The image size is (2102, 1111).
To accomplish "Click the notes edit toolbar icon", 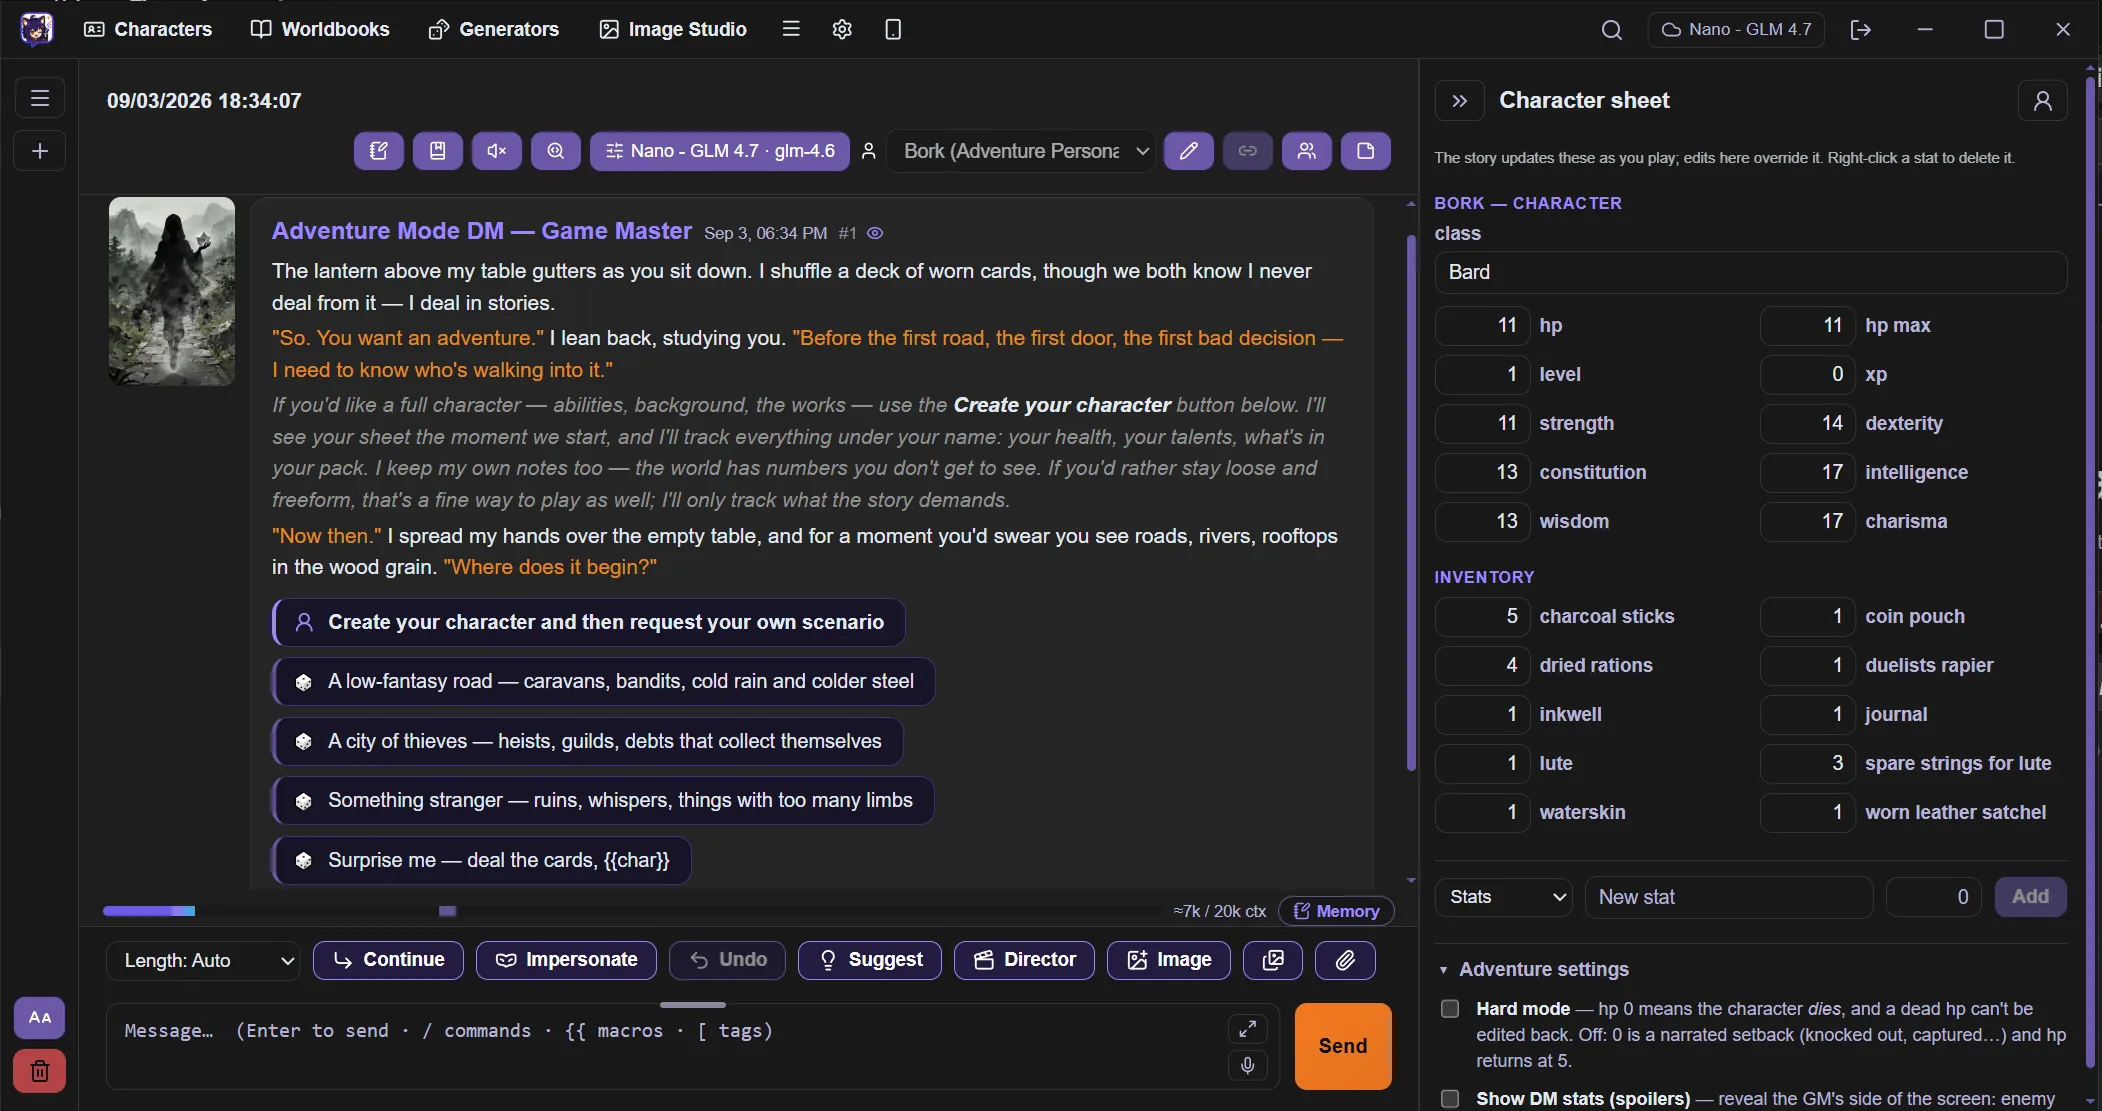I will [x=378, y=151].
